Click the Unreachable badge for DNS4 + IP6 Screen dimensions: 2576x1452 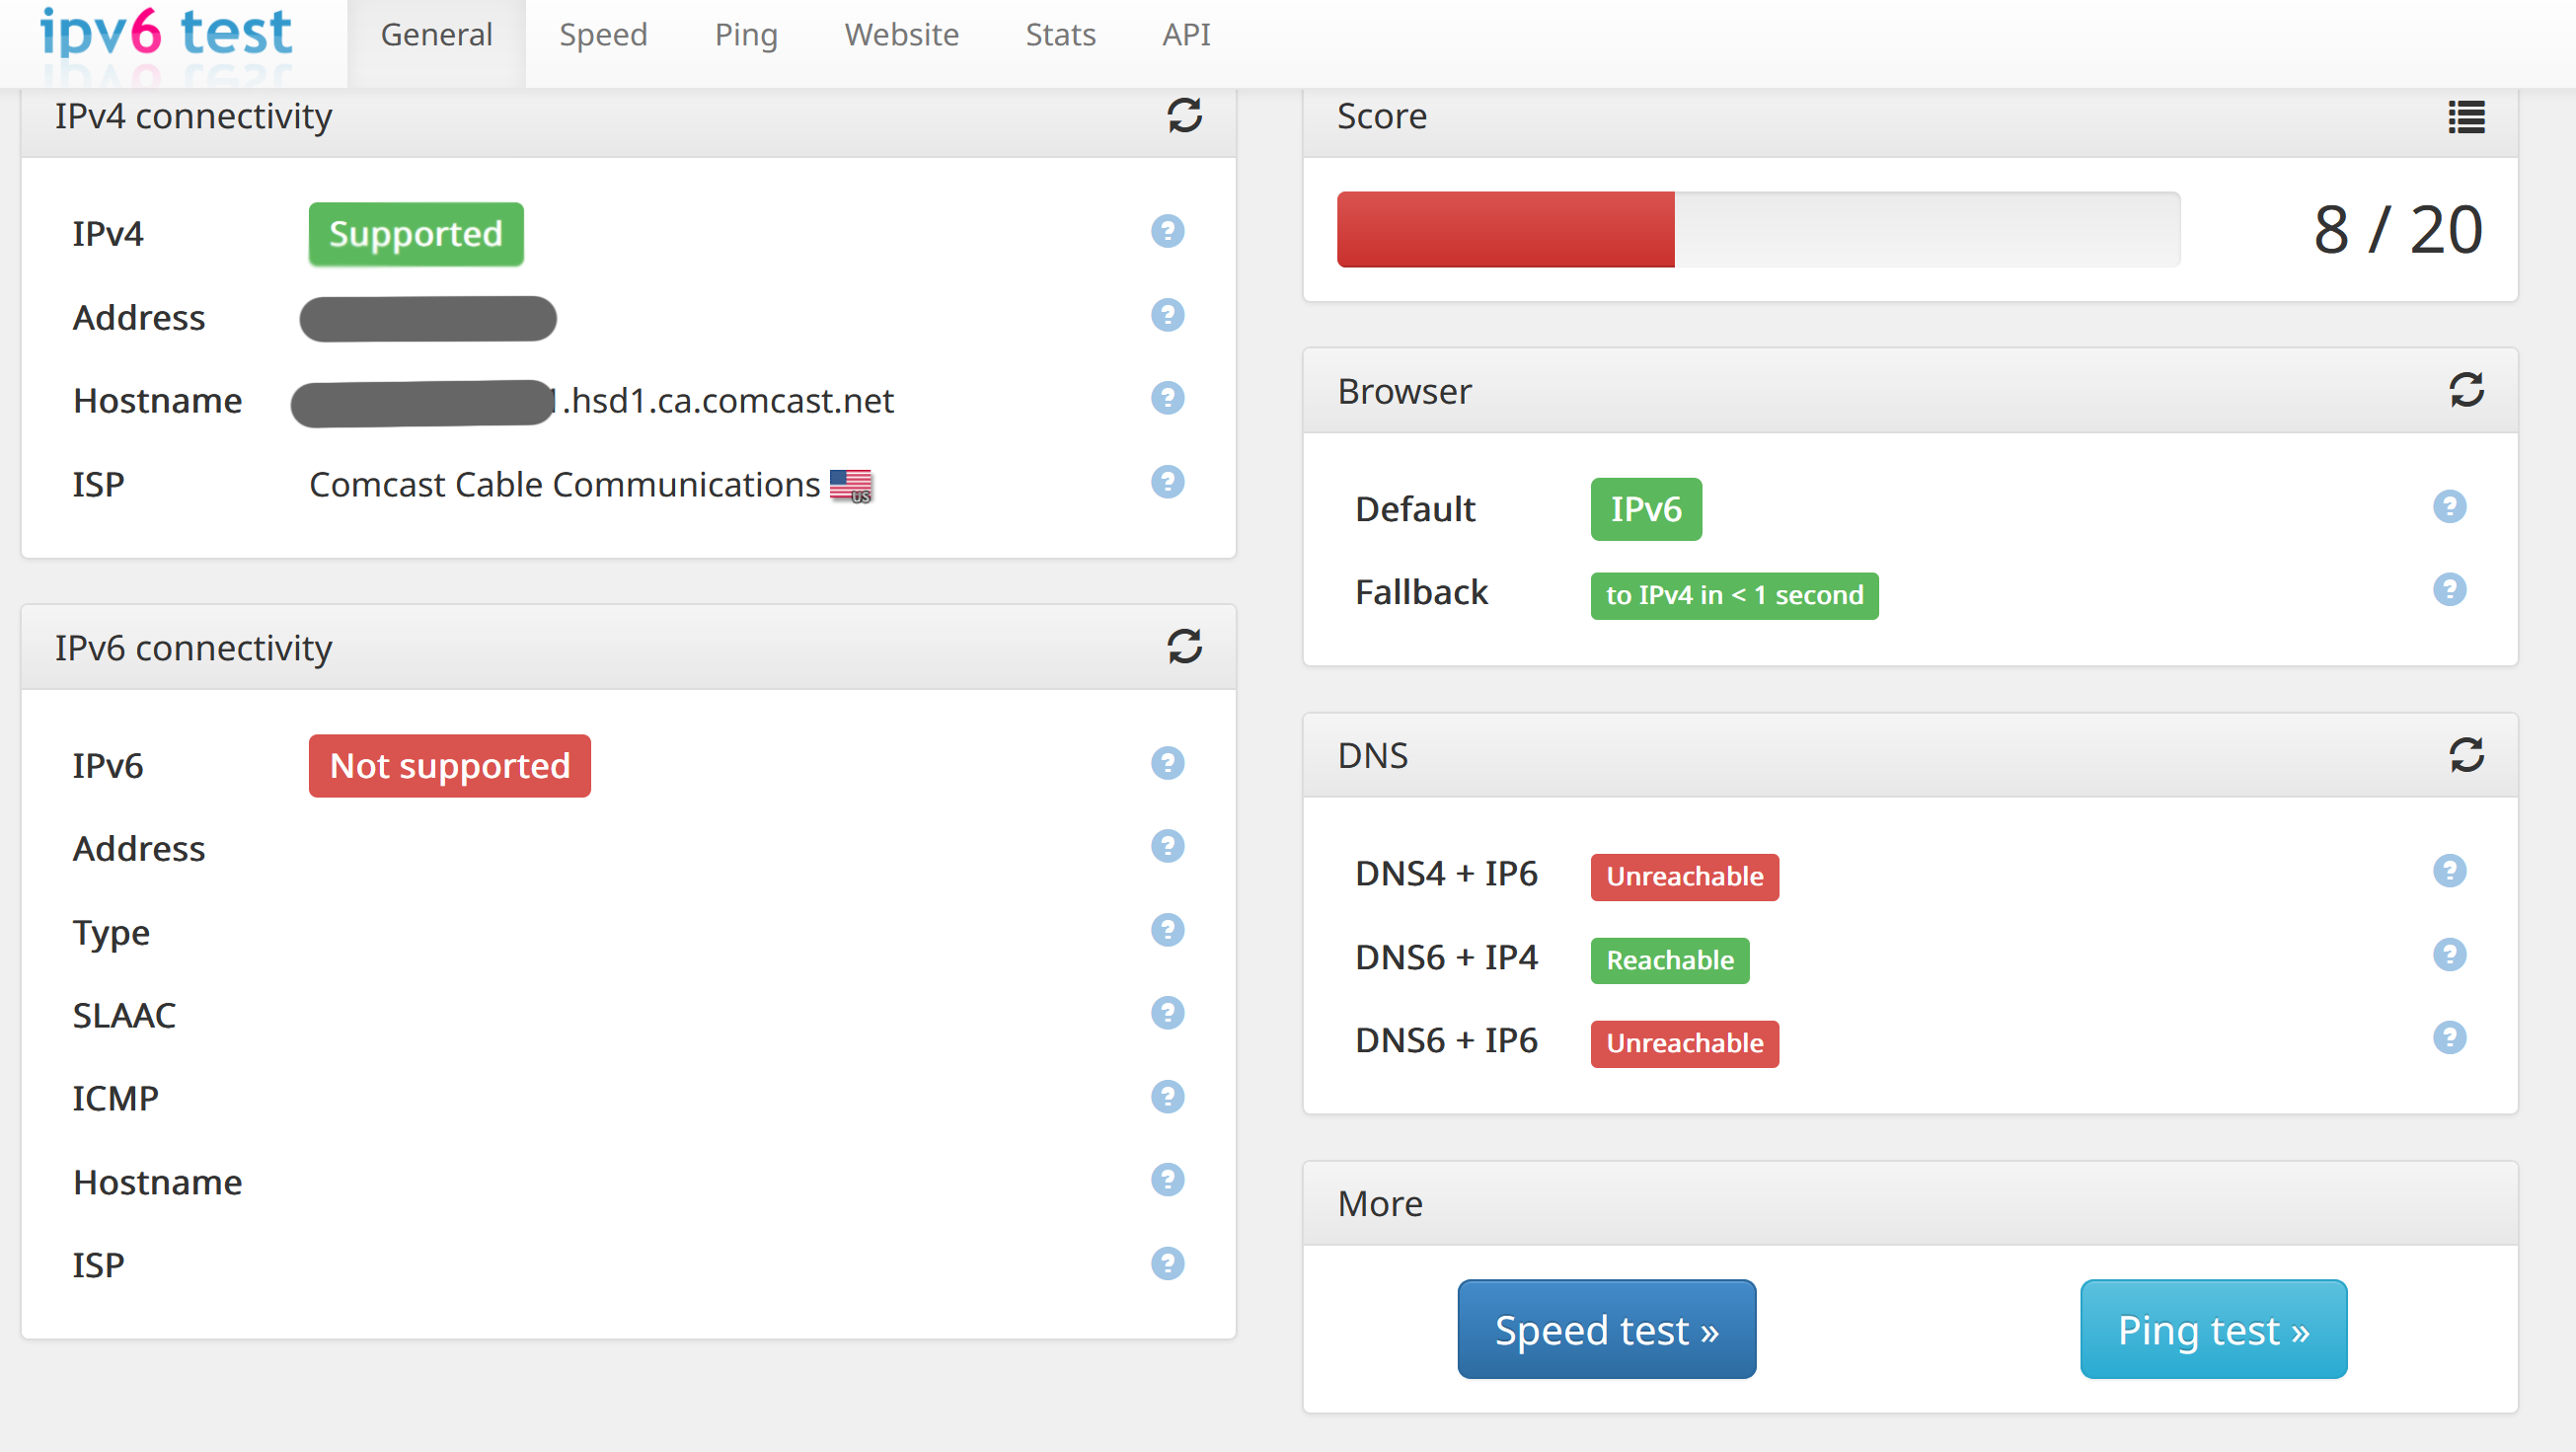pos(1684,877)
